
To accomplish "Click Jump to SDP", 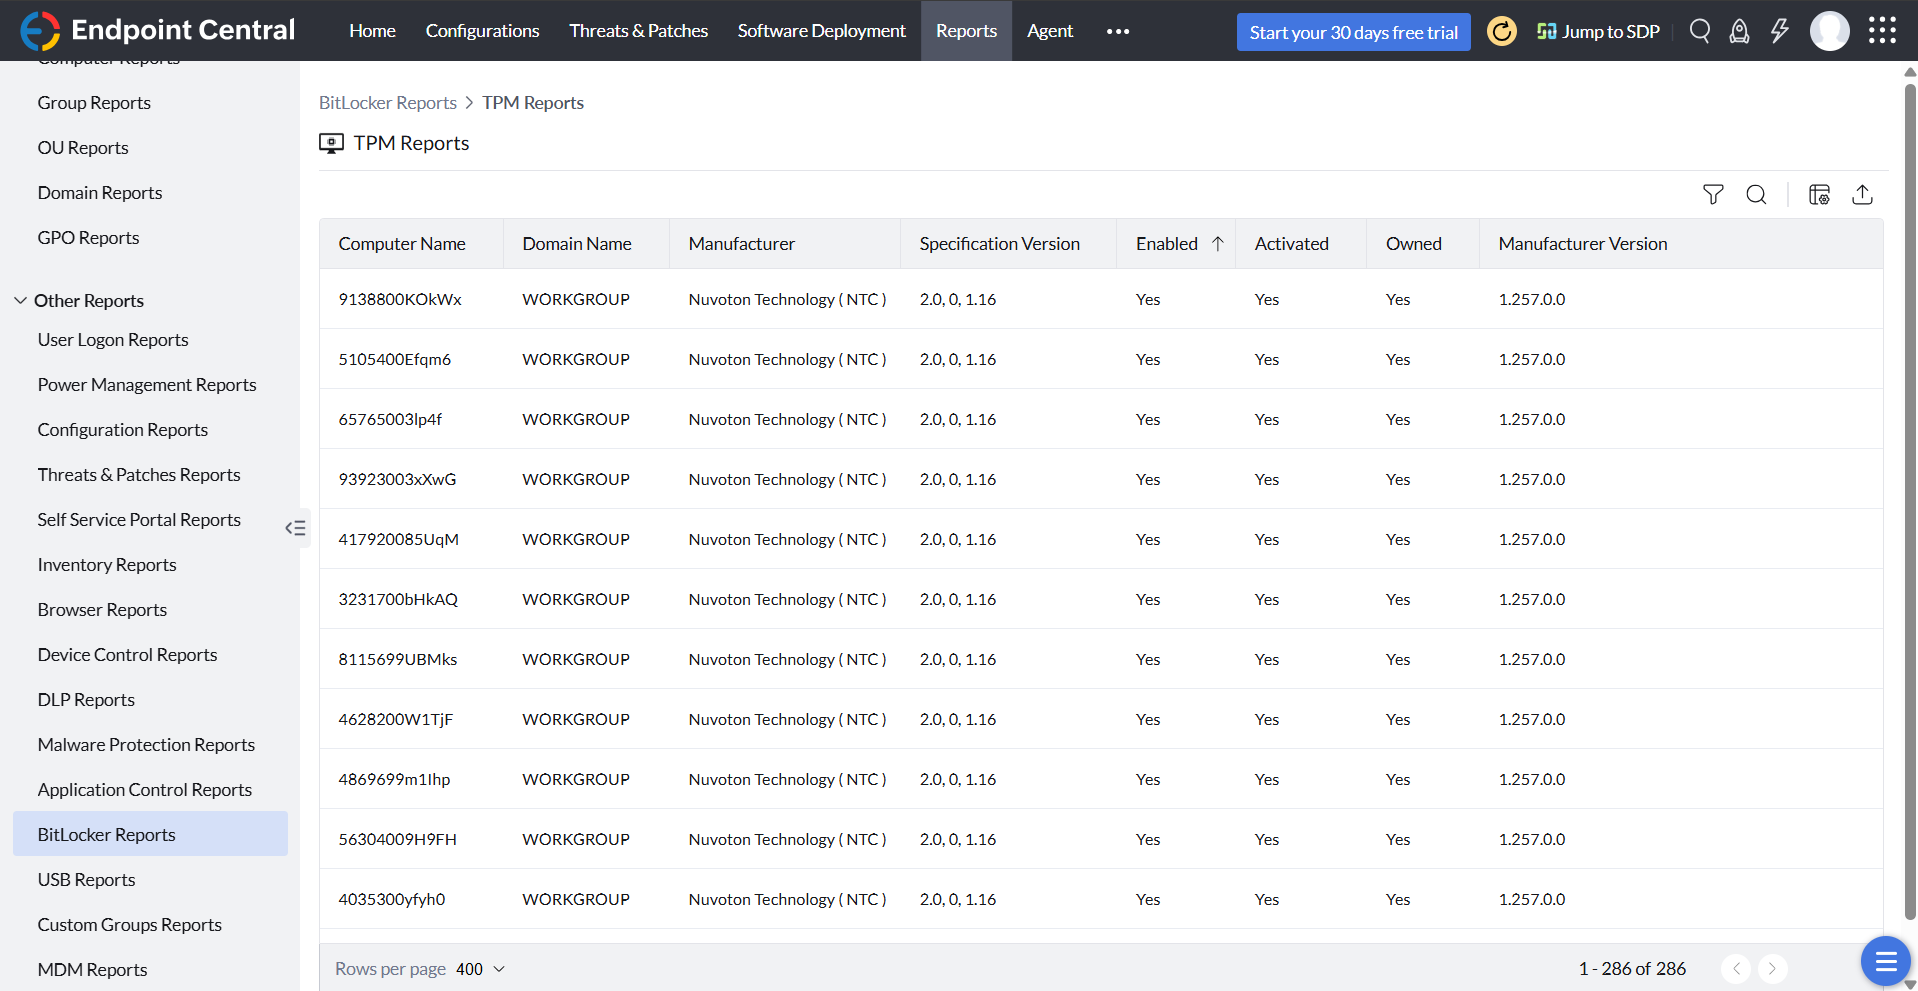I will tap(1598, 31).
